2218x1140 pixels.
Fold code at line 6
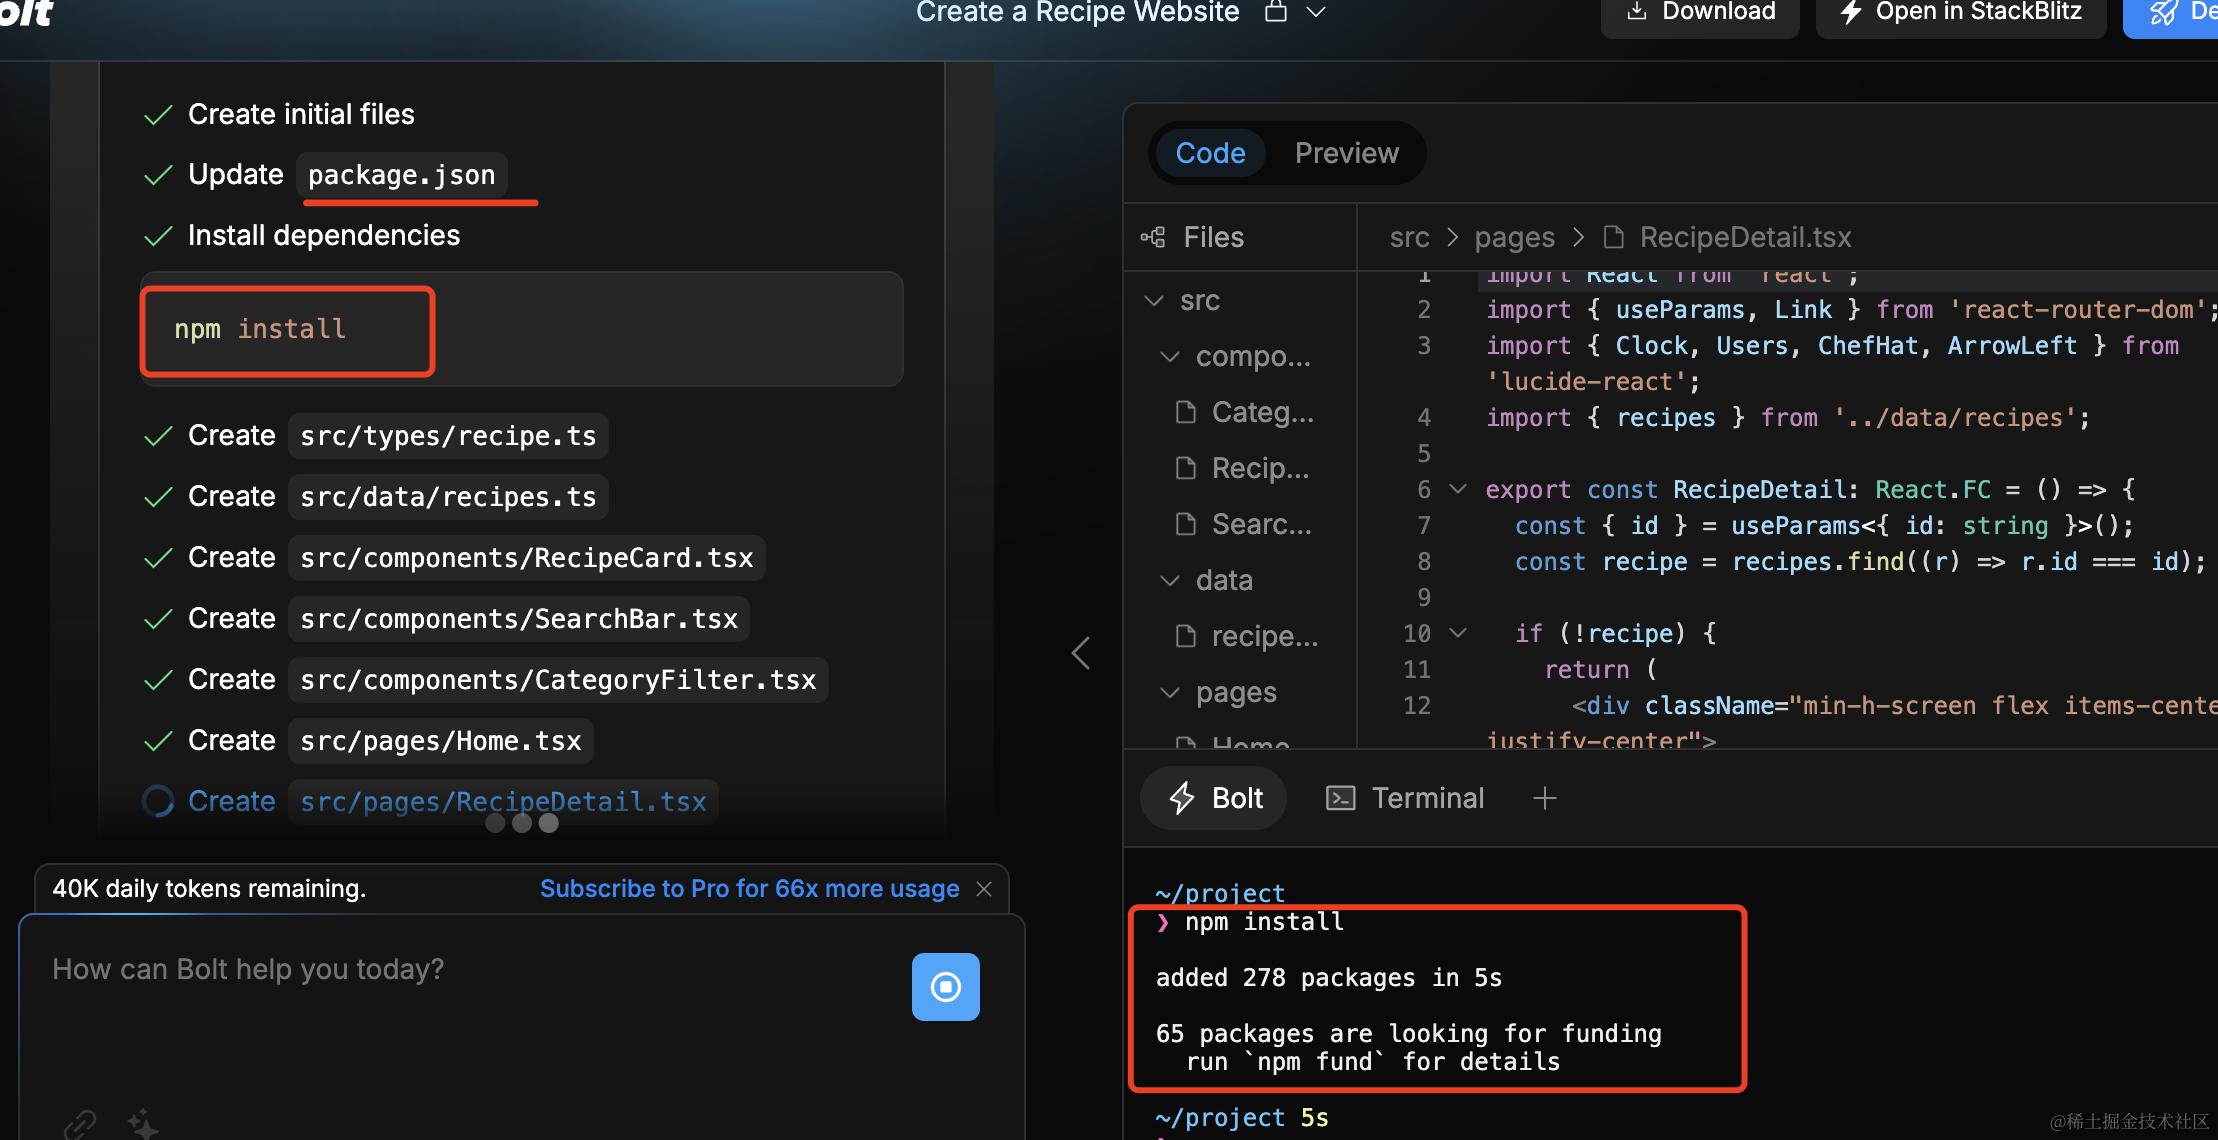click(x=1458, y=489)
